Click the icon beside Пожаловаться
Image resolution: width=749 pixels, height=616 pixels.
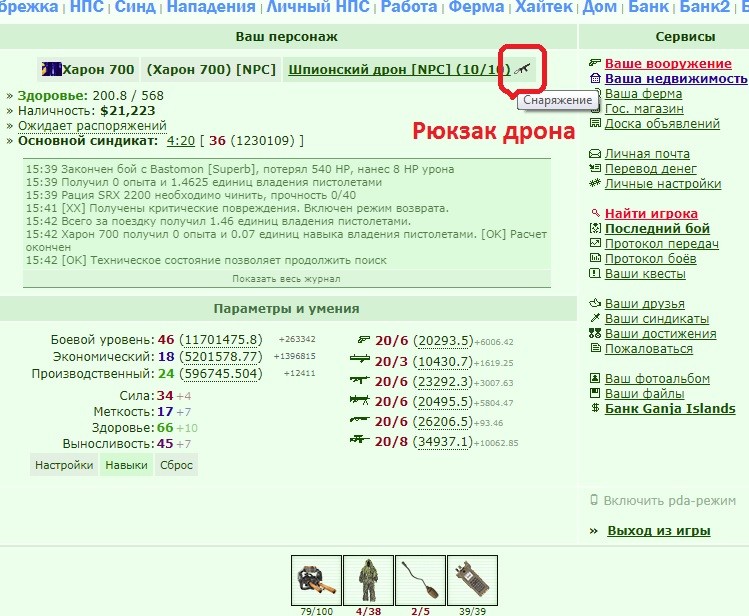[595, 348]
